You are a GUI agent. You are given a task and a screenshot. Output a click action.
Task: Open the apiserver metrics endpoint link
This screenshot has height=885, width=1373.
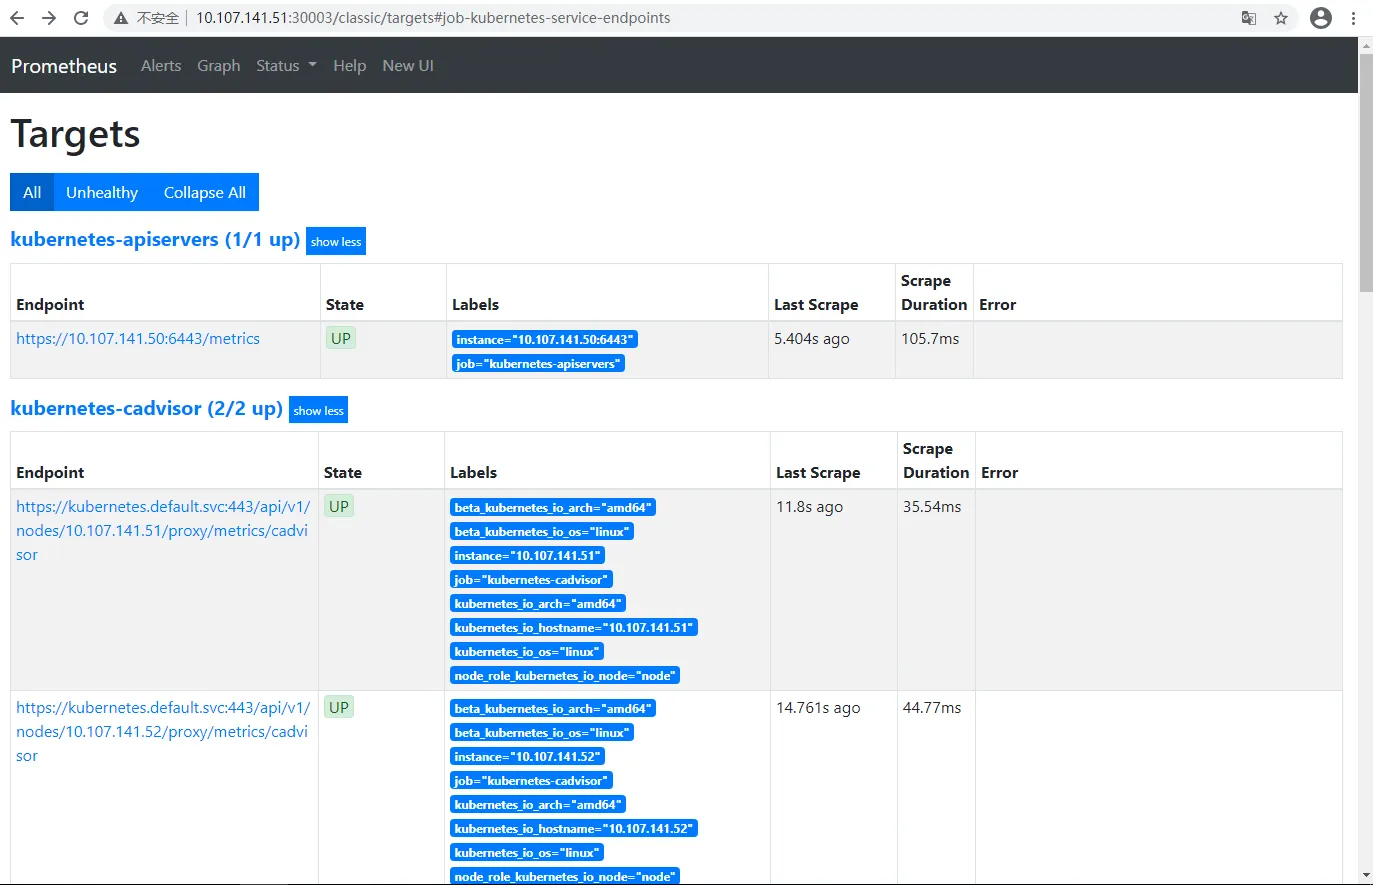point(138,339)
